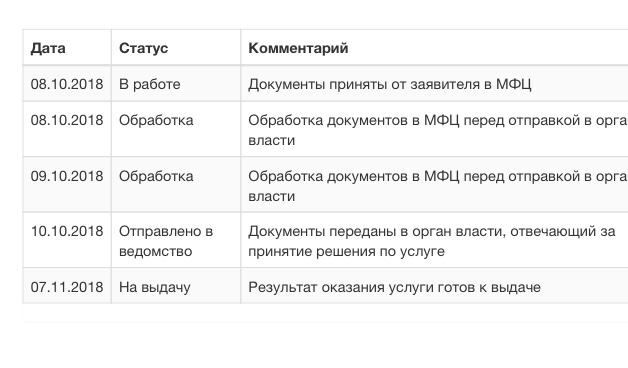The image size is (628, 368).
Task: Click the Обработка comment in the 09.10.2018 row
Action: (438, 186)
